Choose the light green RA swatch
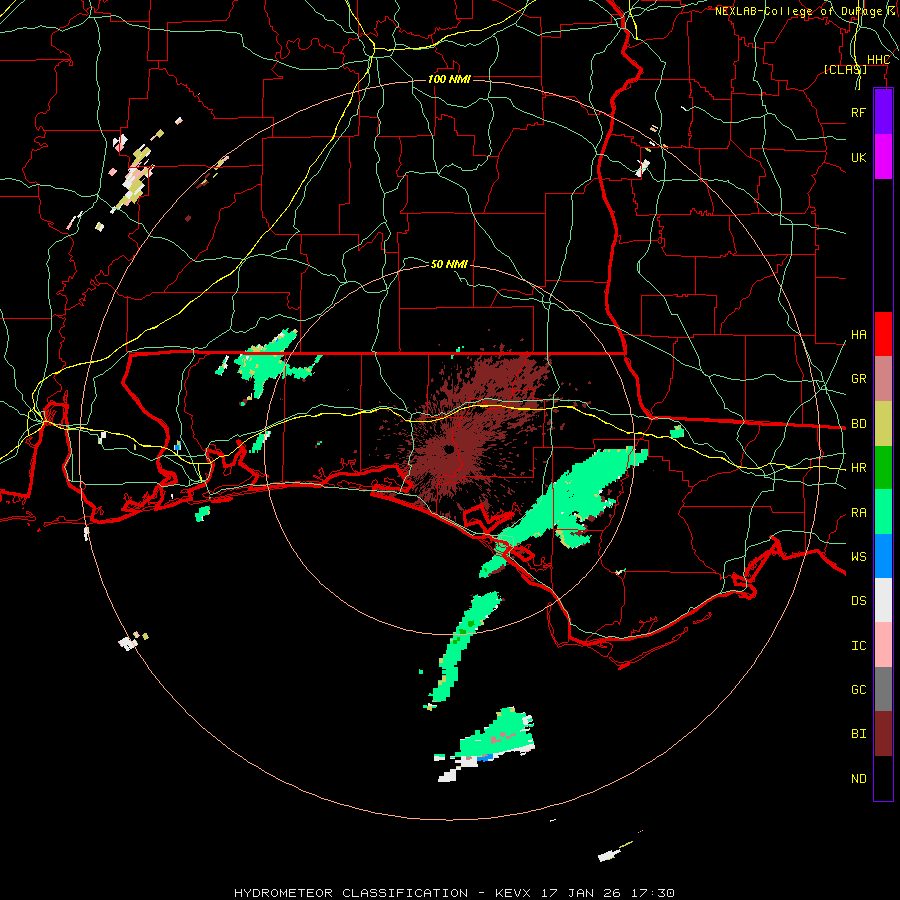900x900 pixels. coord(883,512)
